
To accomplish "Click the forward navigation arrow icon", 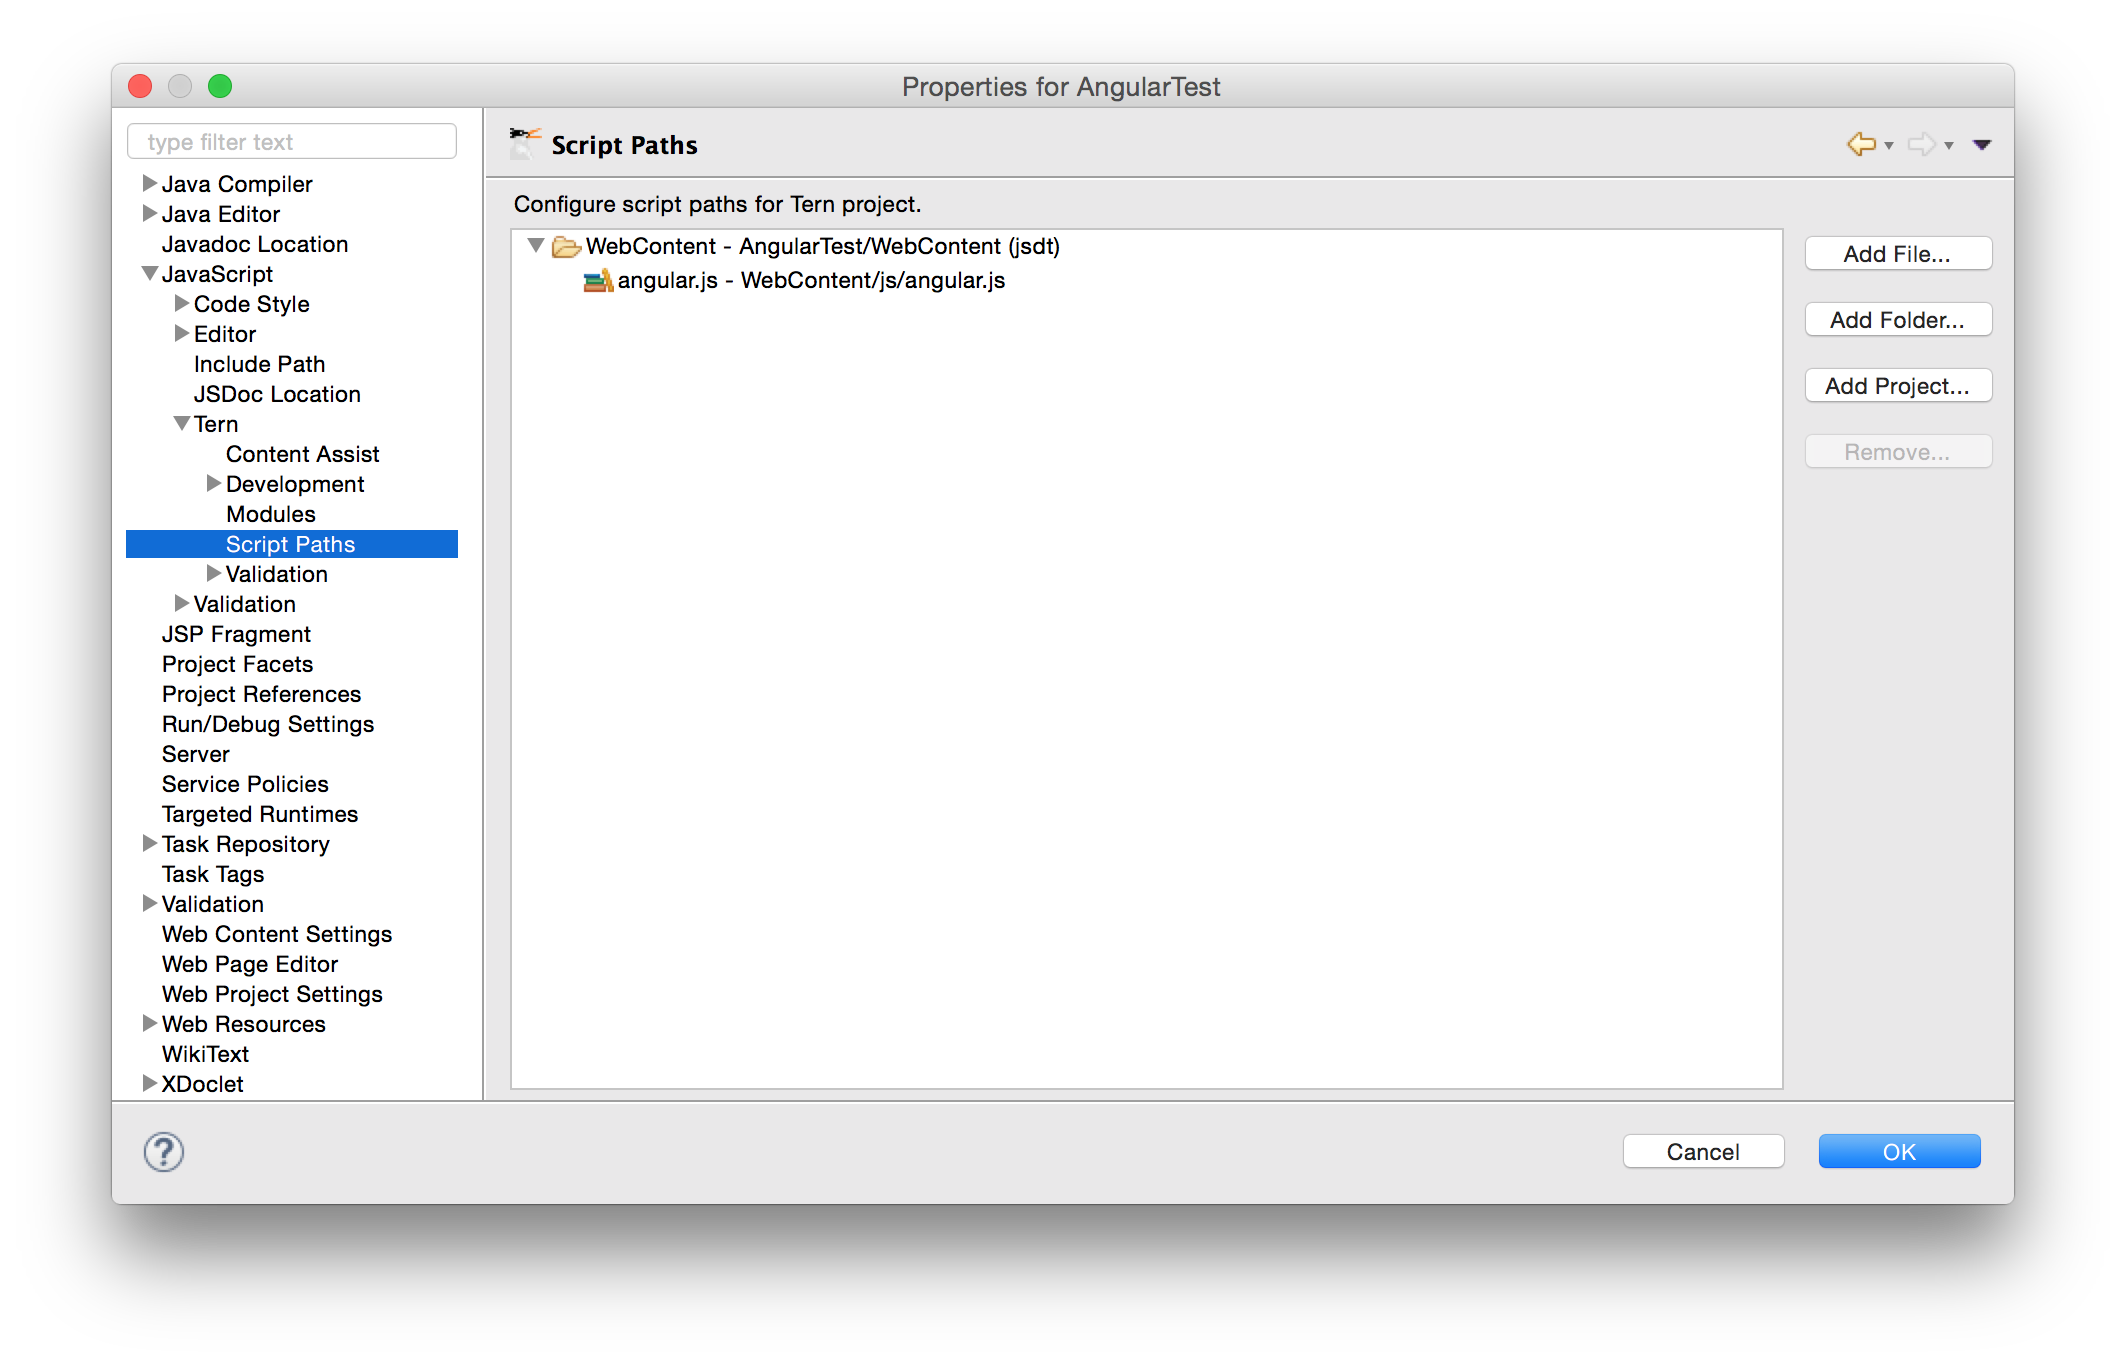I will [x=1921, y=144].
